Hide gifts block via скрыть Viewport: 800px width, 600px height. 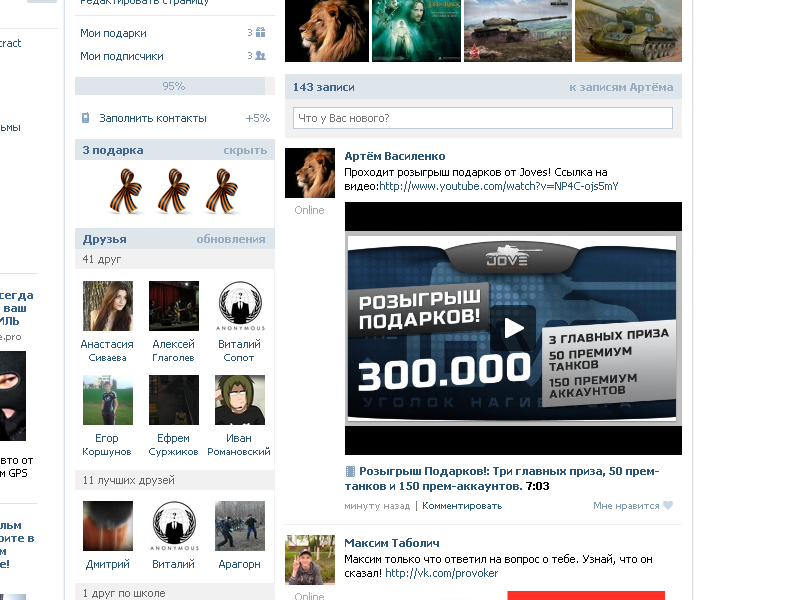click(245, 150)
